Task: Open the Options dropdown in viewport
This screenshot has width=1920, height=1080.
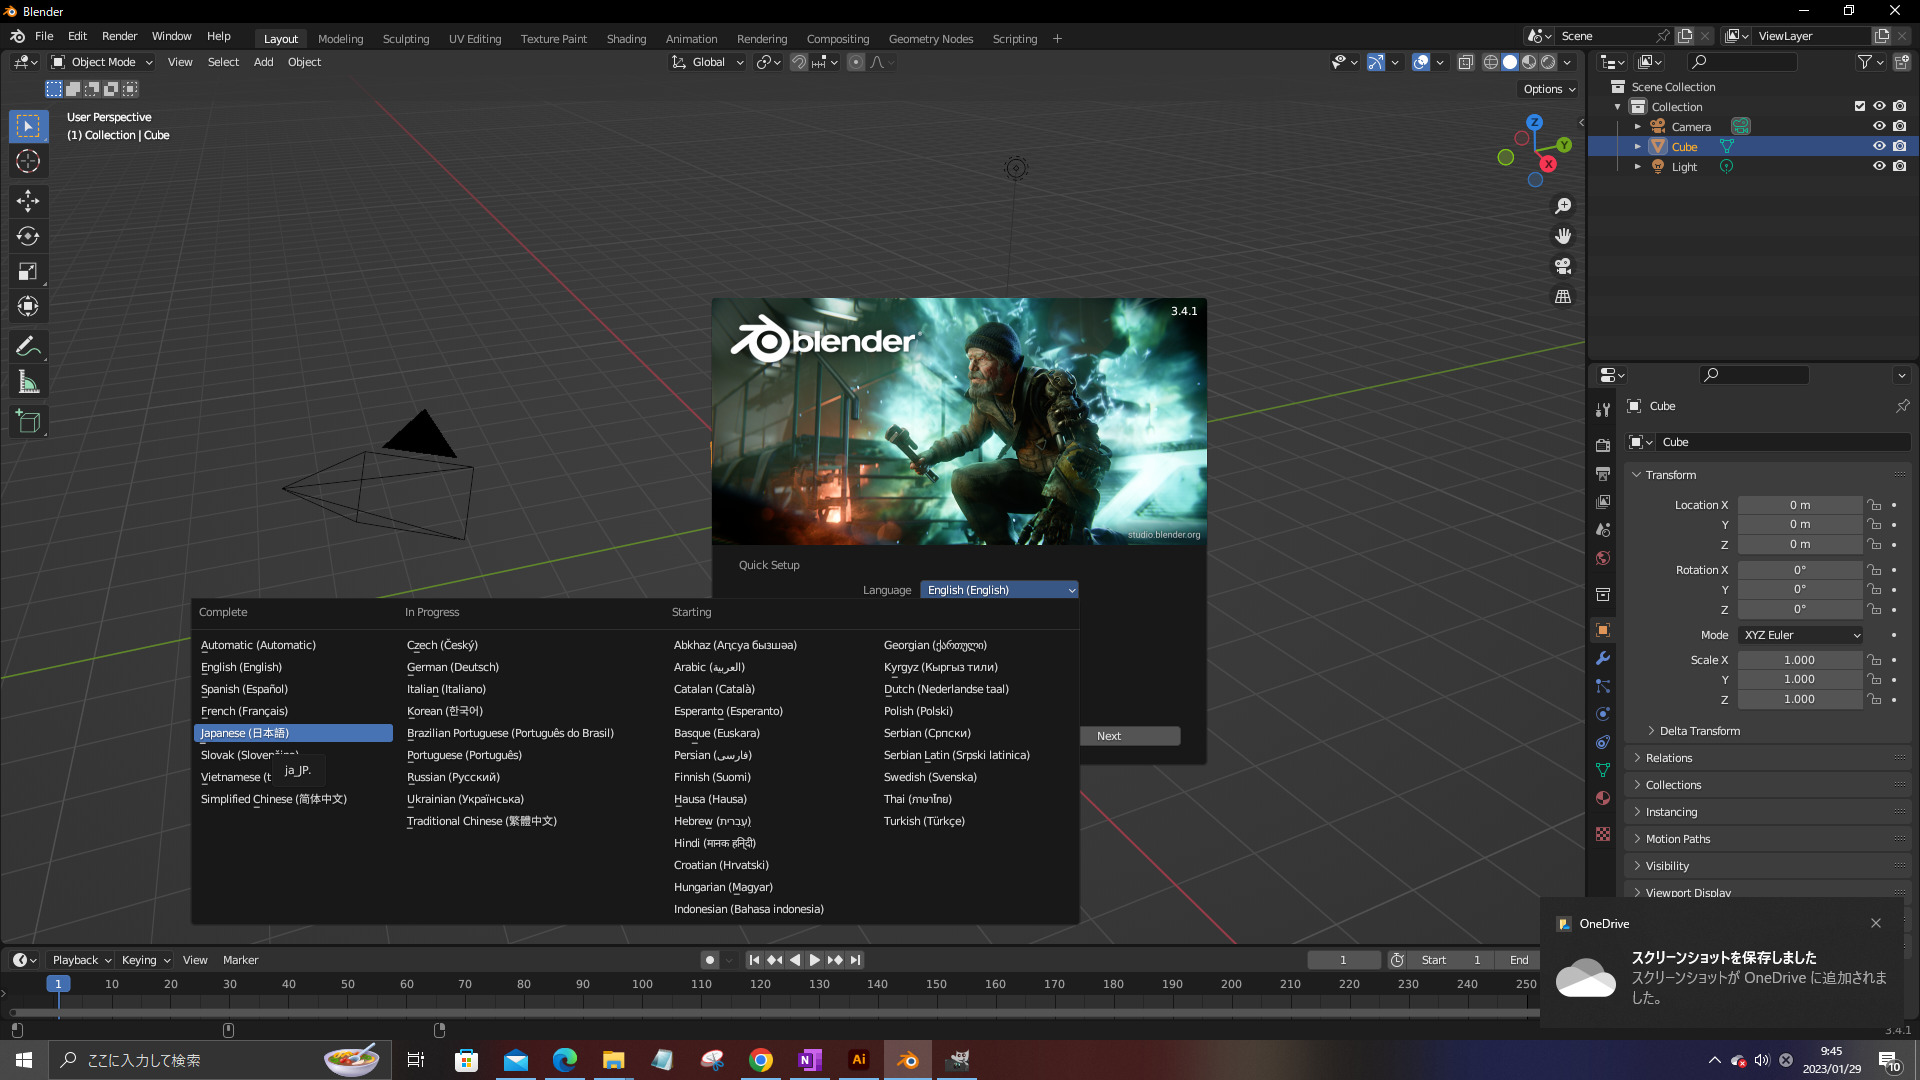Action: tap(1549, 89)
